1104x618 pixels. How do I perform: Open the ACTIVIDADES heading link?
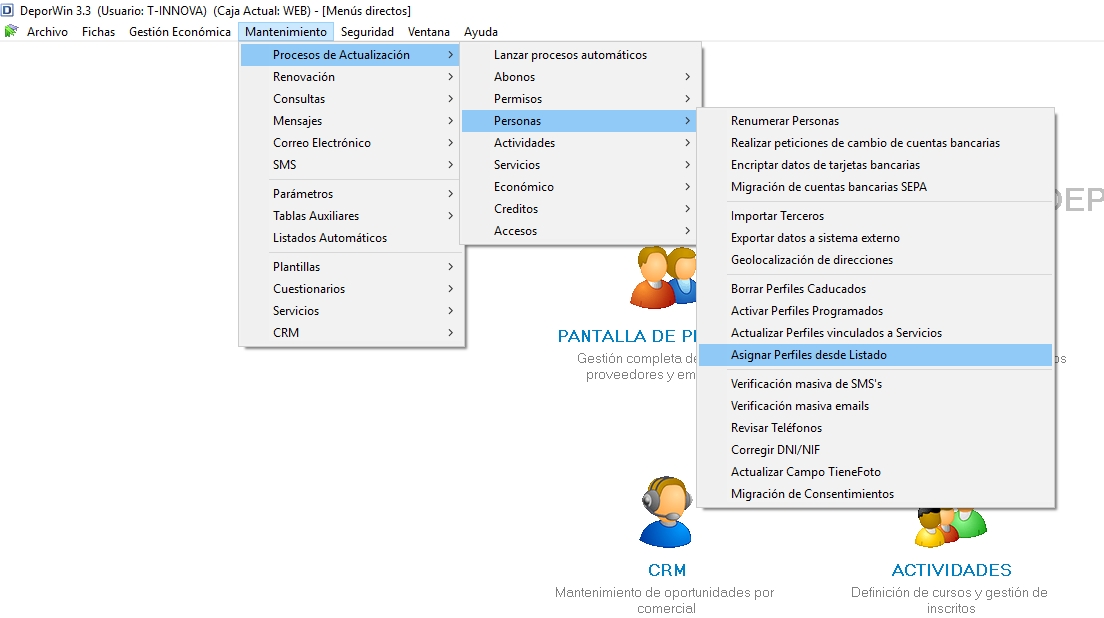click(951, 570)
